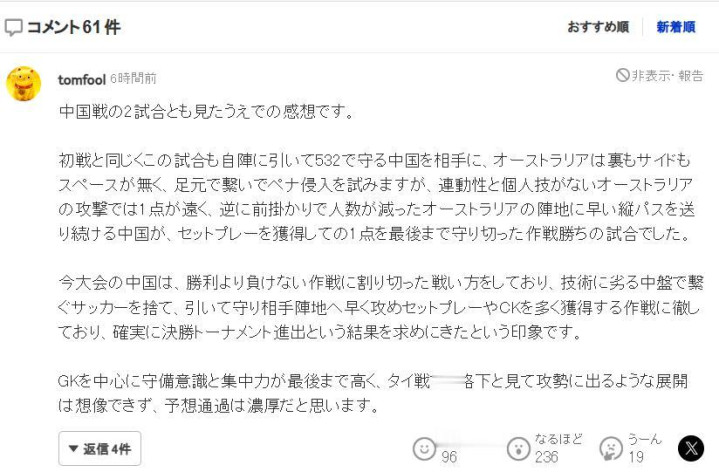Click the tomfool cat avatar image
The height and width of the screenshot is (472, 719).
pyautogui.click(x=24, y=84)
